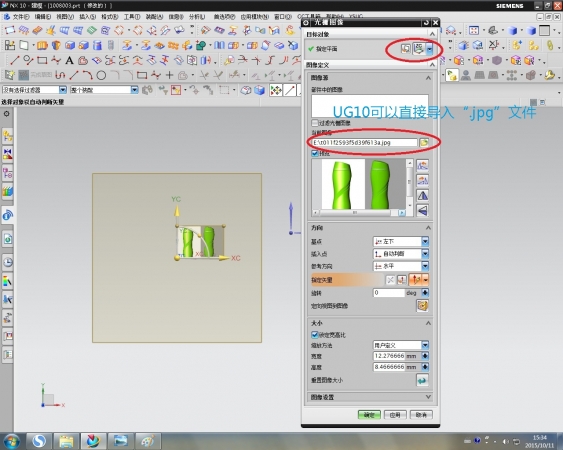Screen dimensions: 563x450
Task: Click the plane dialog icon in target row
Action: 405,48
